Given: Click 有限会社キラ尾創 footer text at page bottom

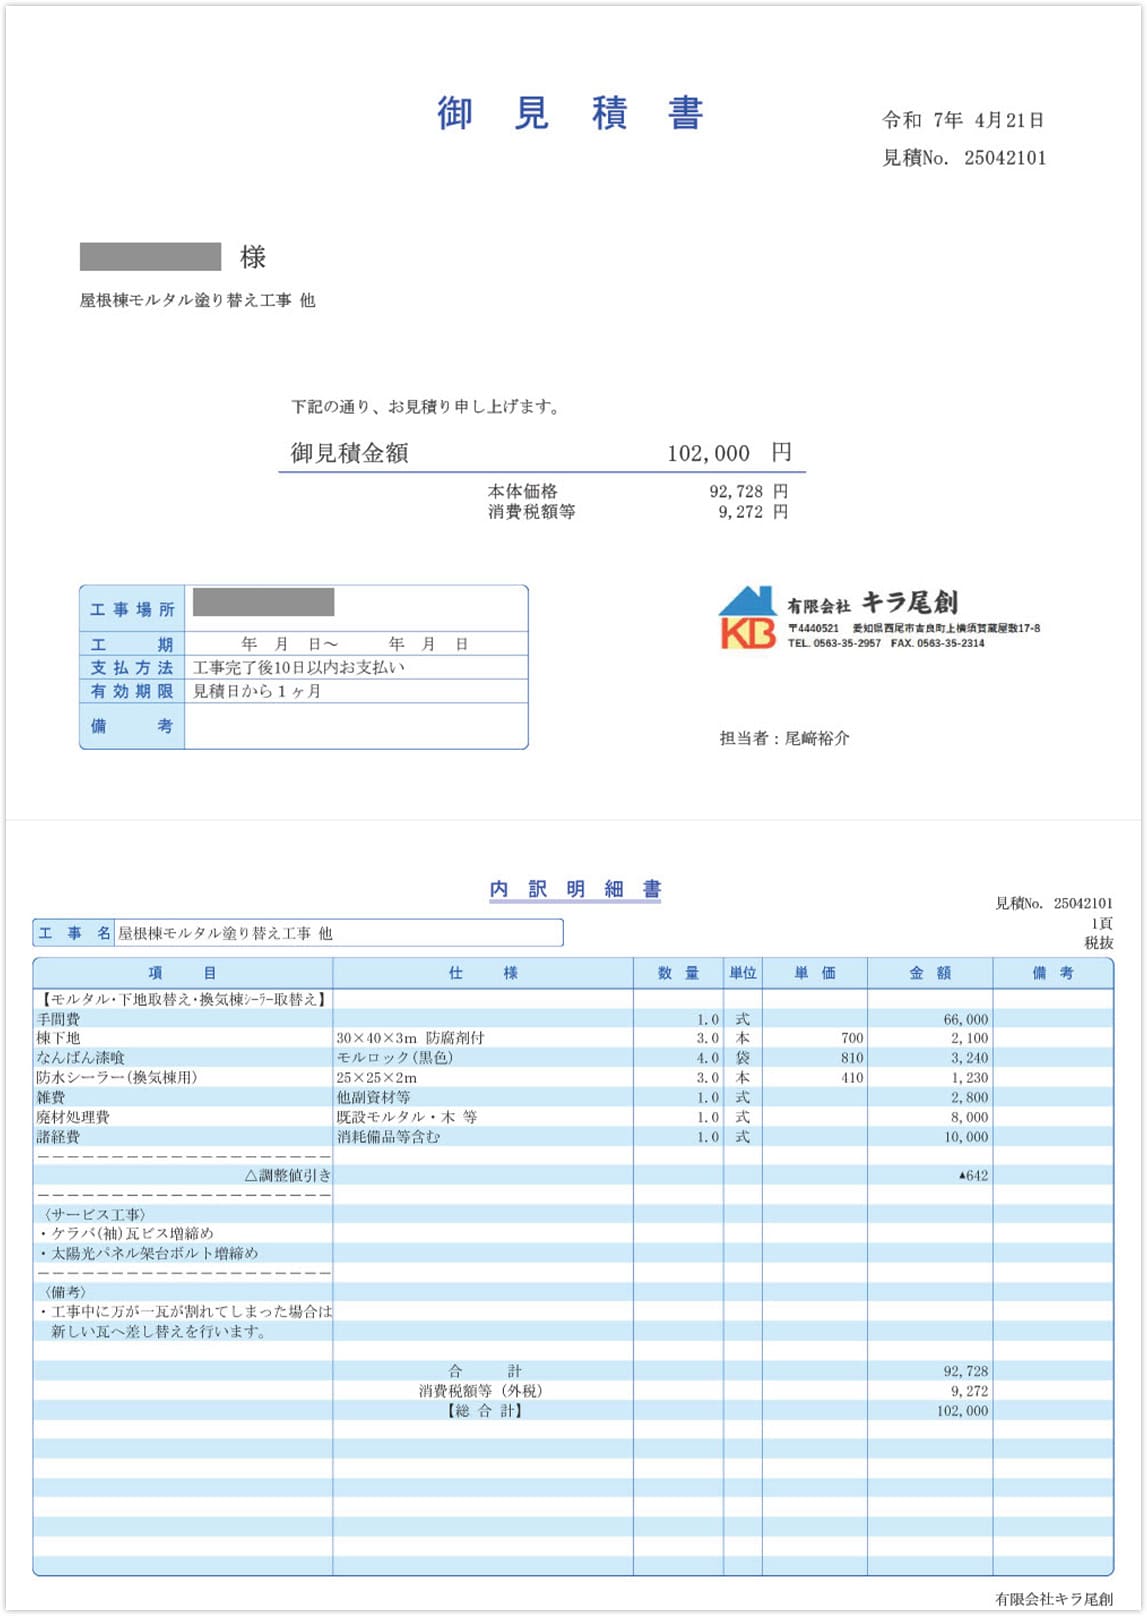Looking at the screenshot, I should point(1054,1599).
